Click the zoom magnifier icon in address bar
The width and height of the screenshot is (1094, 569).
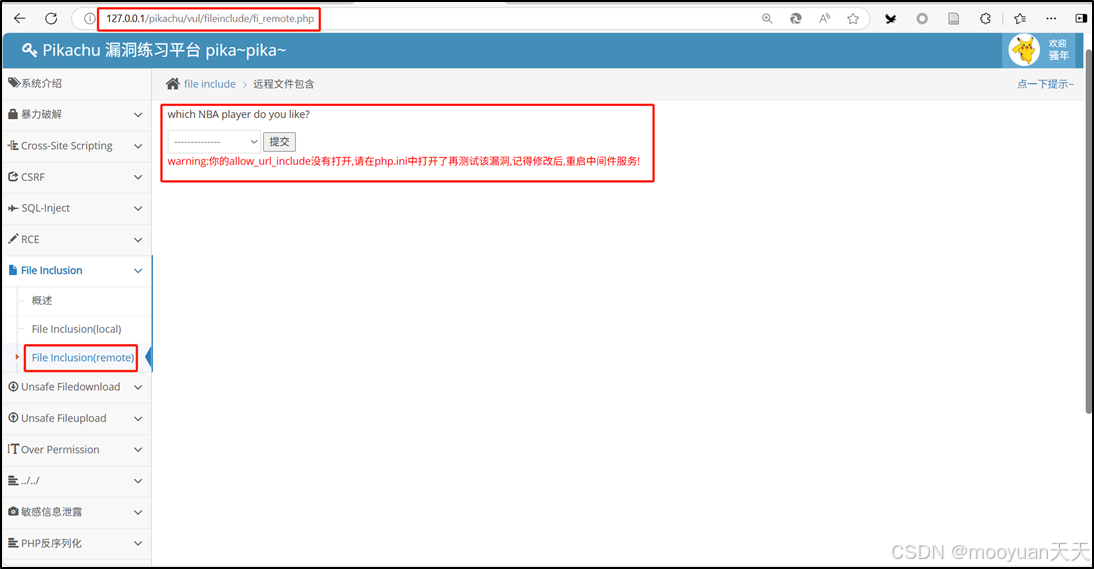click(767, 19)
